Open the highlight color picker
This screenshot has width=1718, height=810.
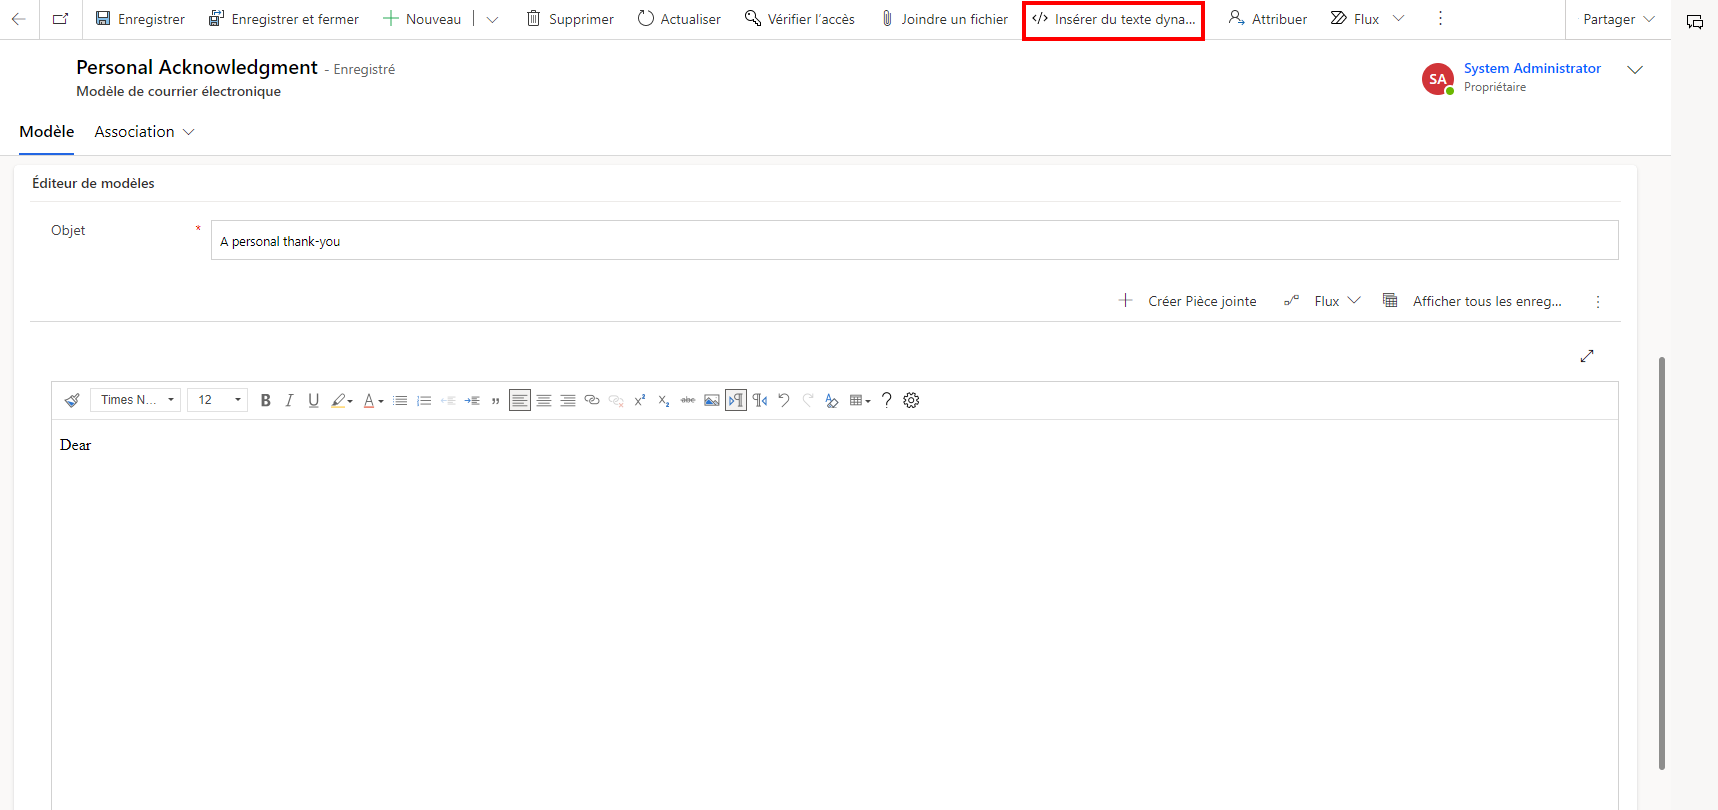click(342, 400)
